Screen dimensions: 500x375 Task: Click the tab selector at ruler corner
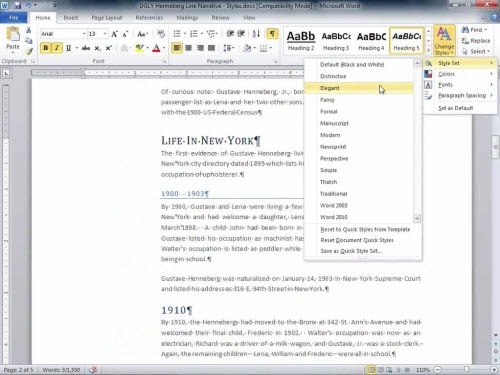[6, 73]
